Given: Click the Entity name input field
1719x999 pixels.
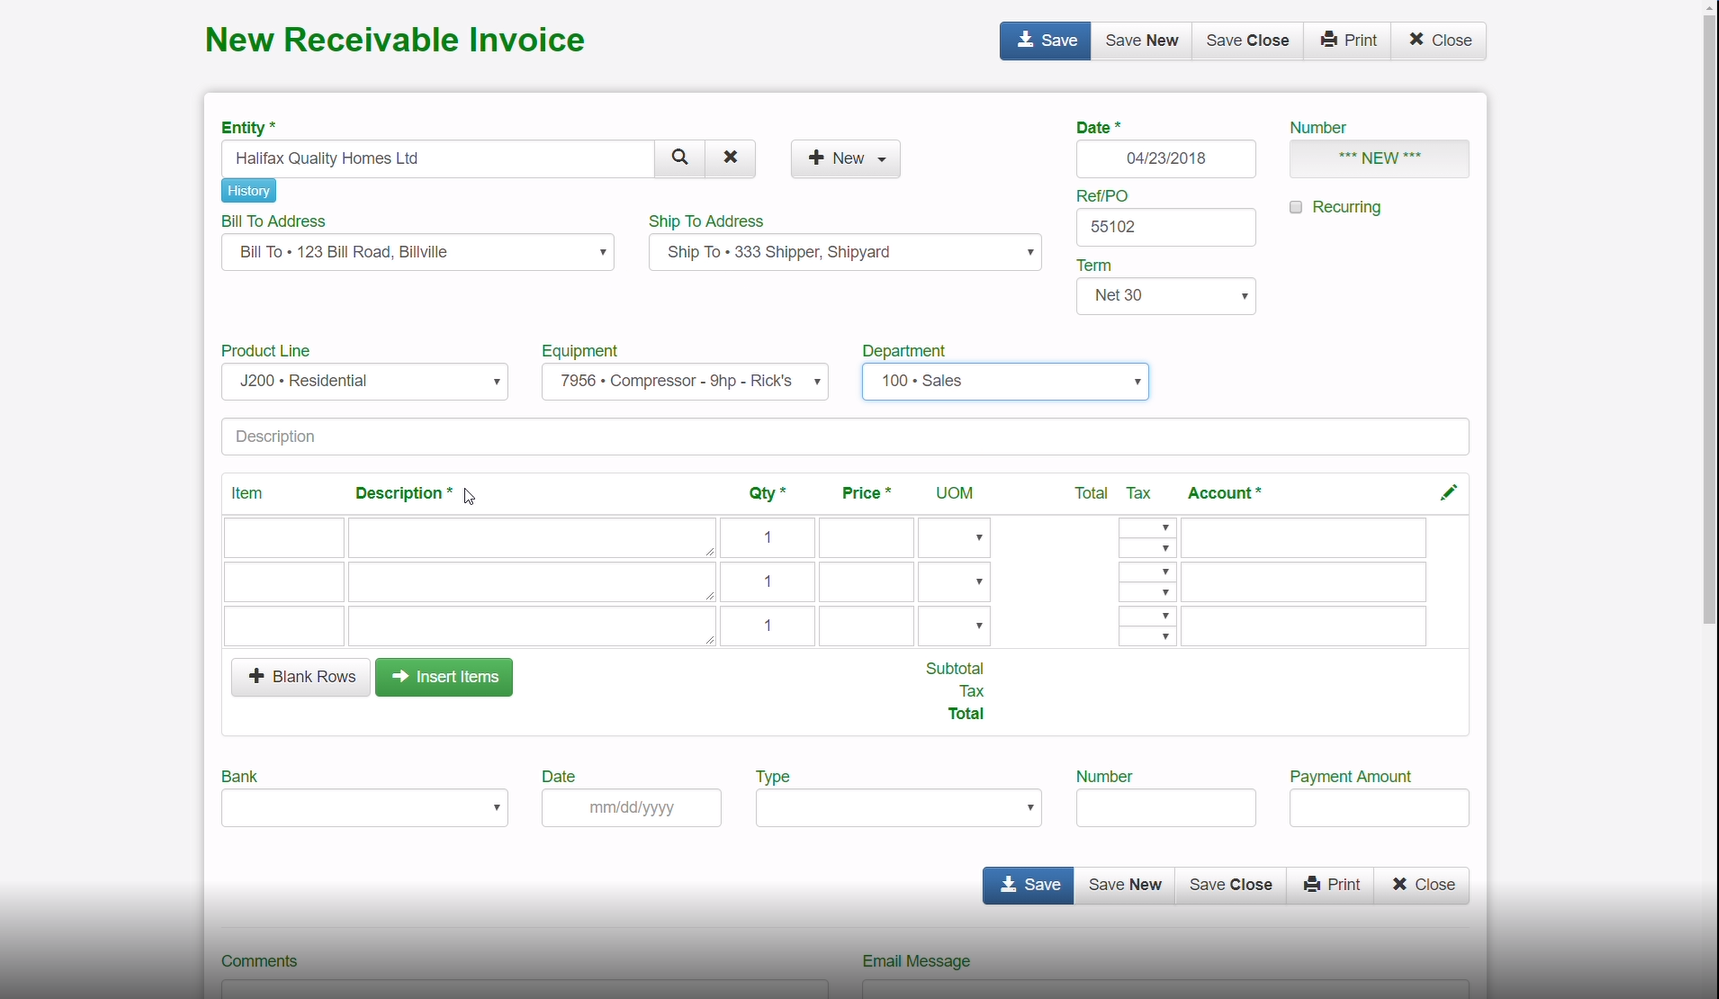Looking at the screenshot, I should [438, 158].
